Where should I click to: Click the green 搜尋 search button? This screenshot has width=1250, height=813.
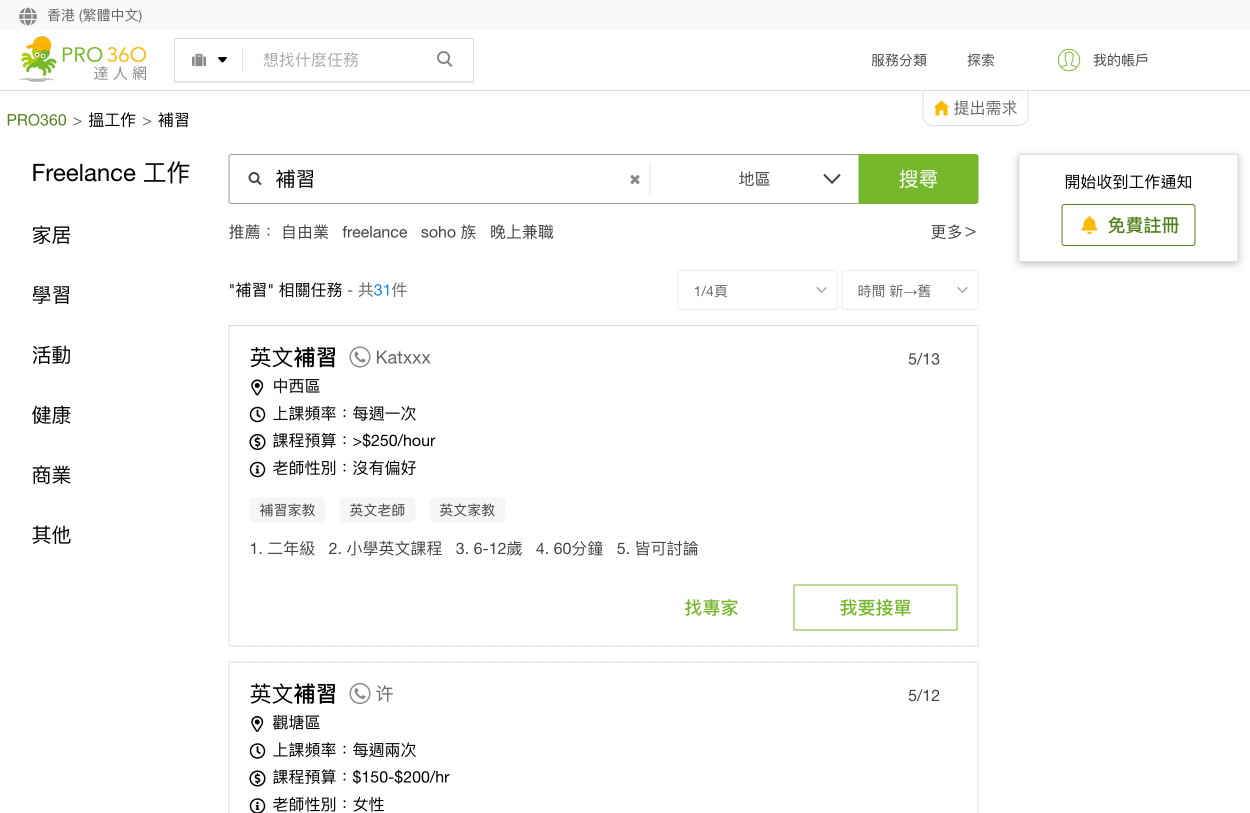click(918, 179)
